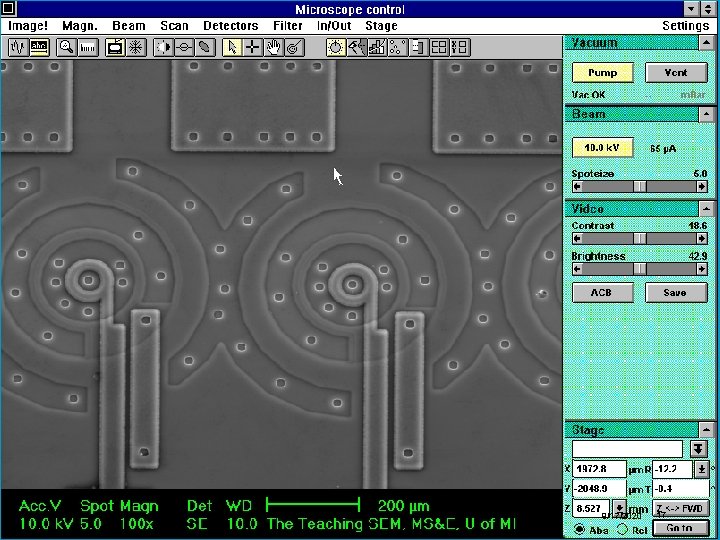The height and width of the screenshot is (540, 720).
Task: Click the tilted ellipse stigmator icon
Action: [205, 47]
